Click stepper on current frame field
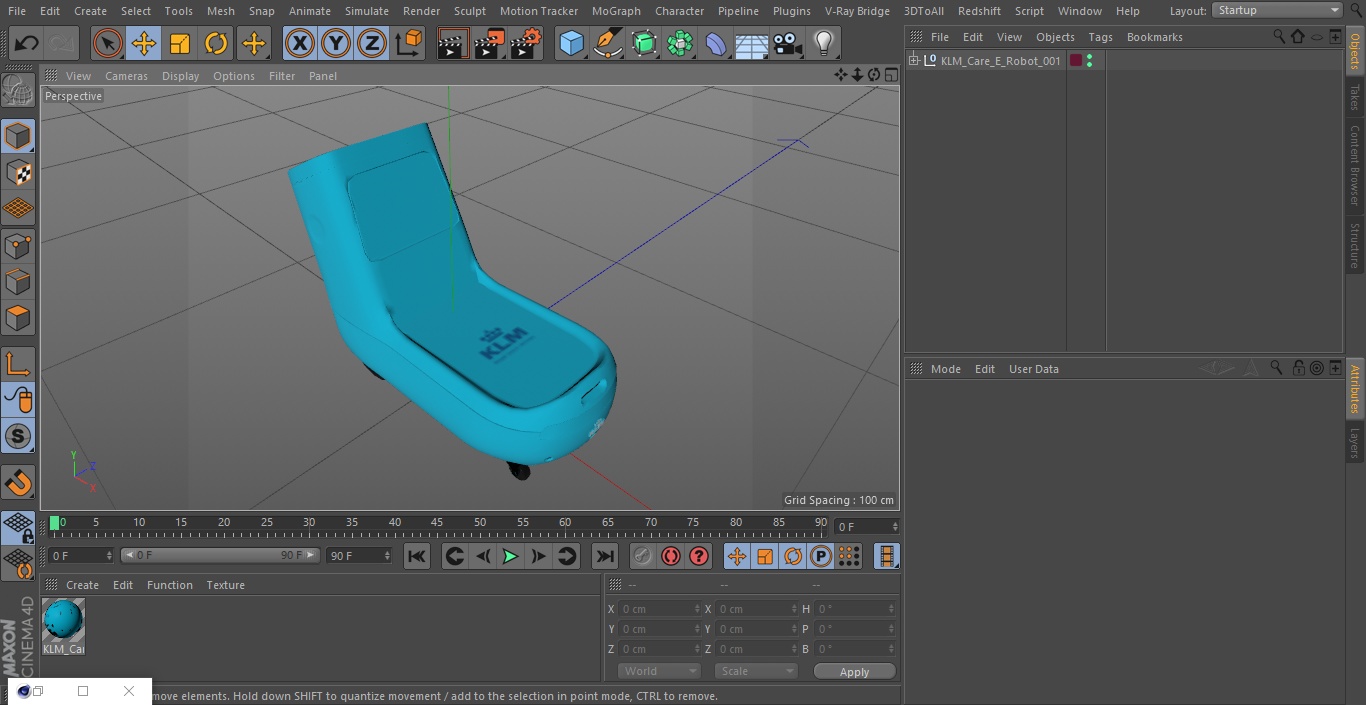 pos(895,526)
